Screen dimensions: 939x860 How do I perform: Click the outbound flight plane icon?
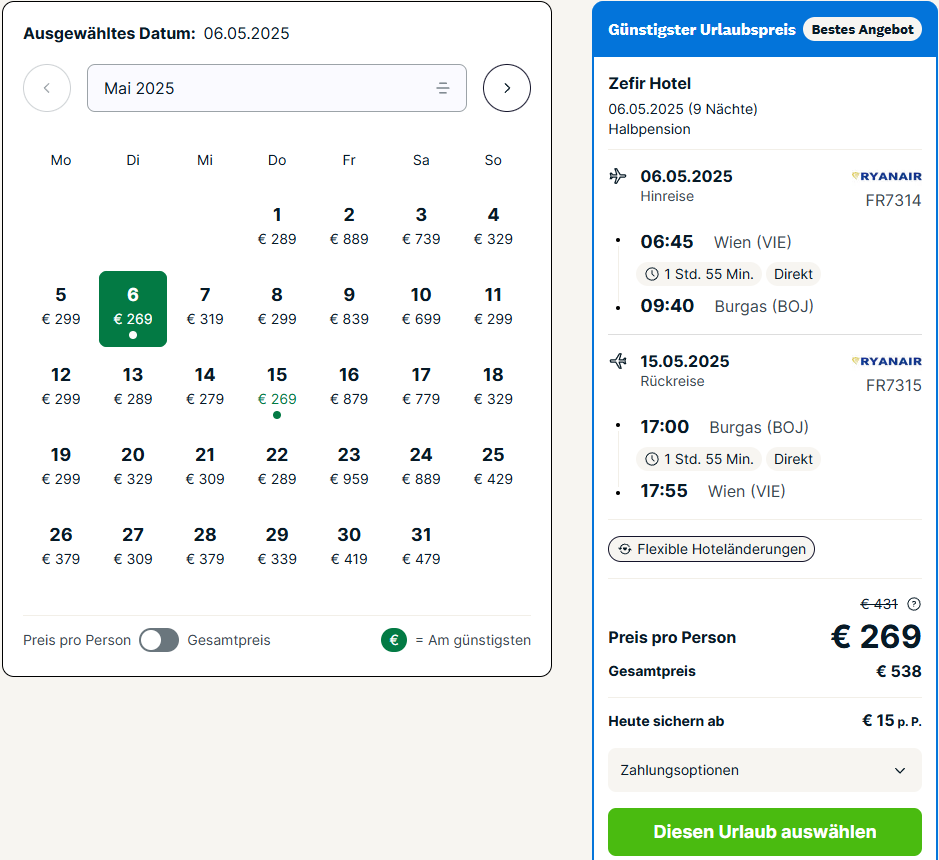pyautogui.click(x=618, y=176)
